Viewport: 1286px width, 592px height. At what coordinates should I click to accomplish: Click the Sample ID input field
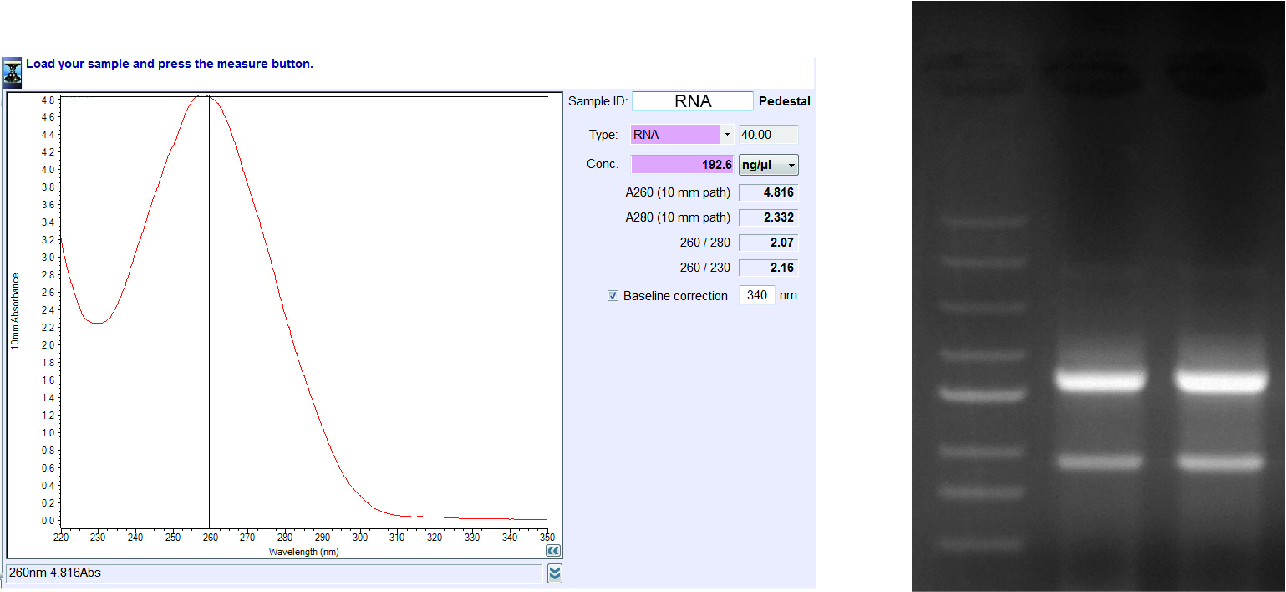[x=692, y=101]
